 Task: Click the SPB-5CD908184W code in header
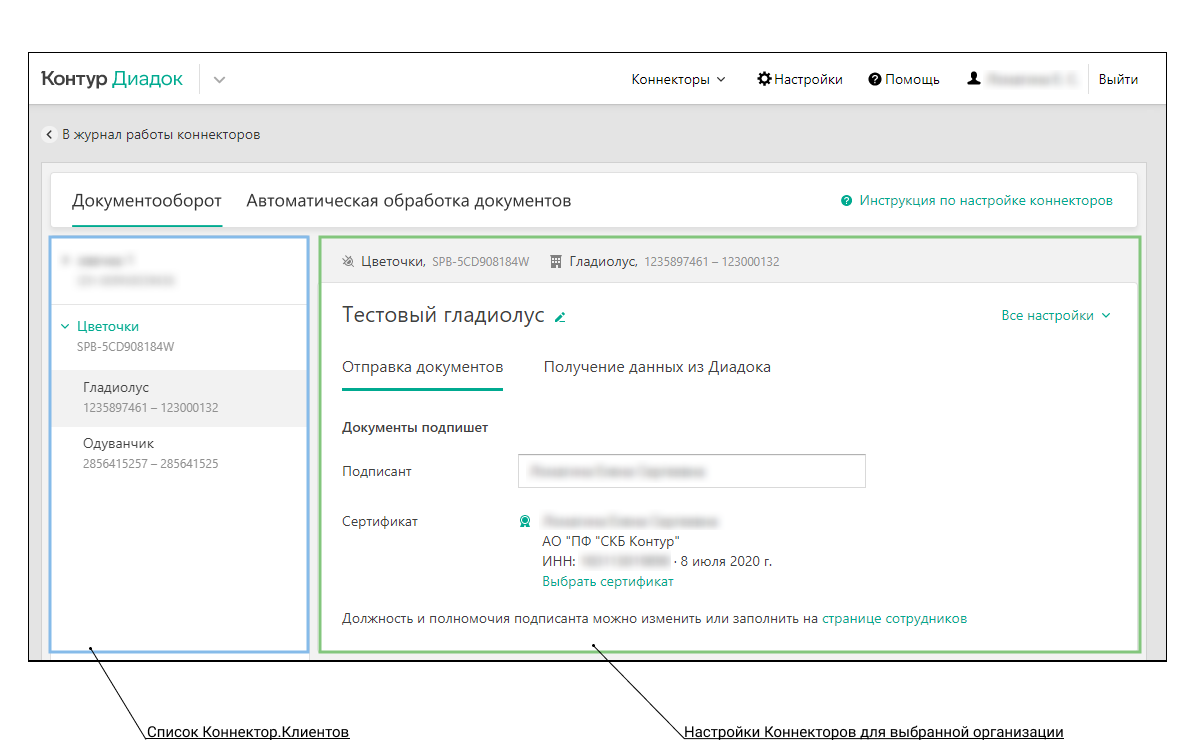480,262
